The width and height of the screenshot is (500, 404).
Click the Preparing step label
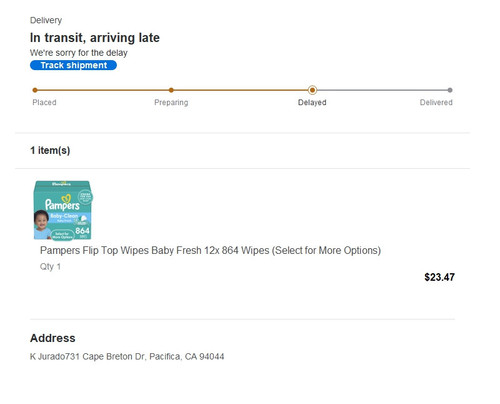171,102
